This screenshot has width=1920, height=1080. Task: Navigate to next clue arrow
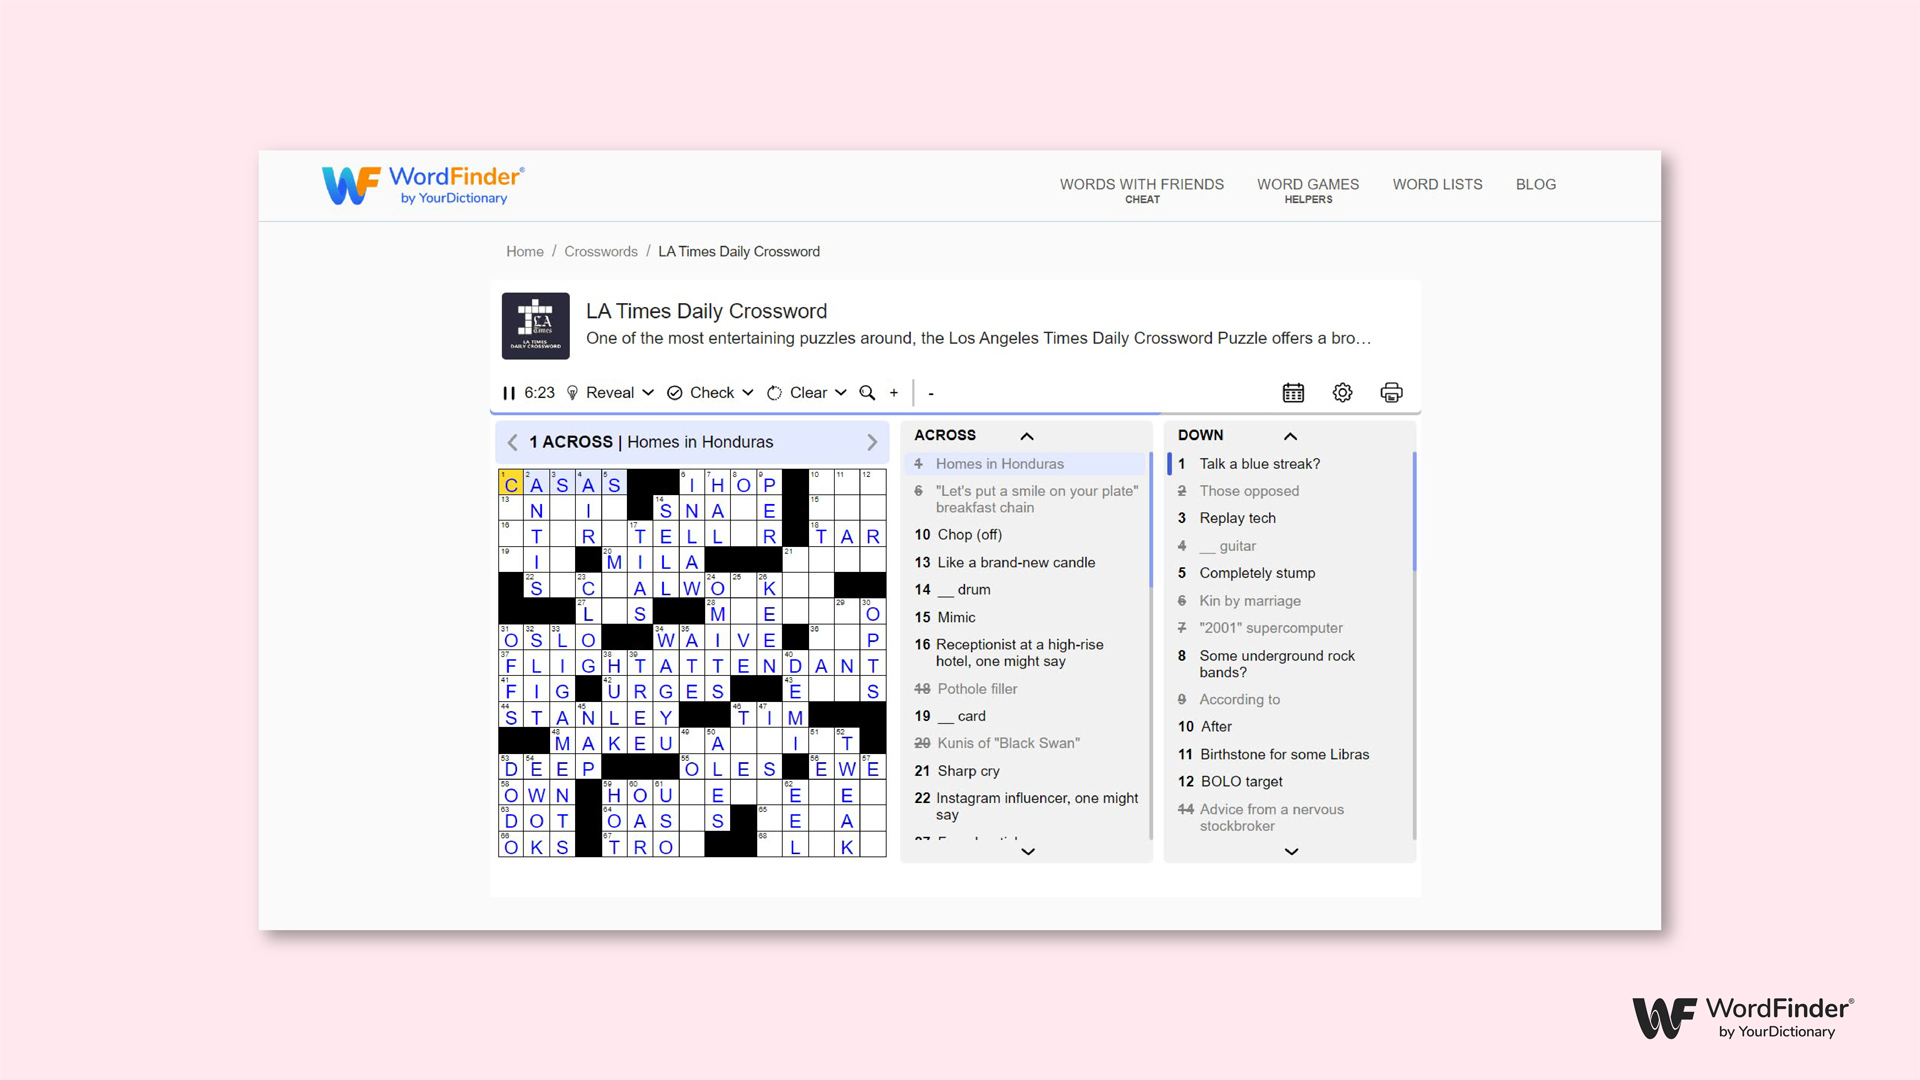coord(872,442)
